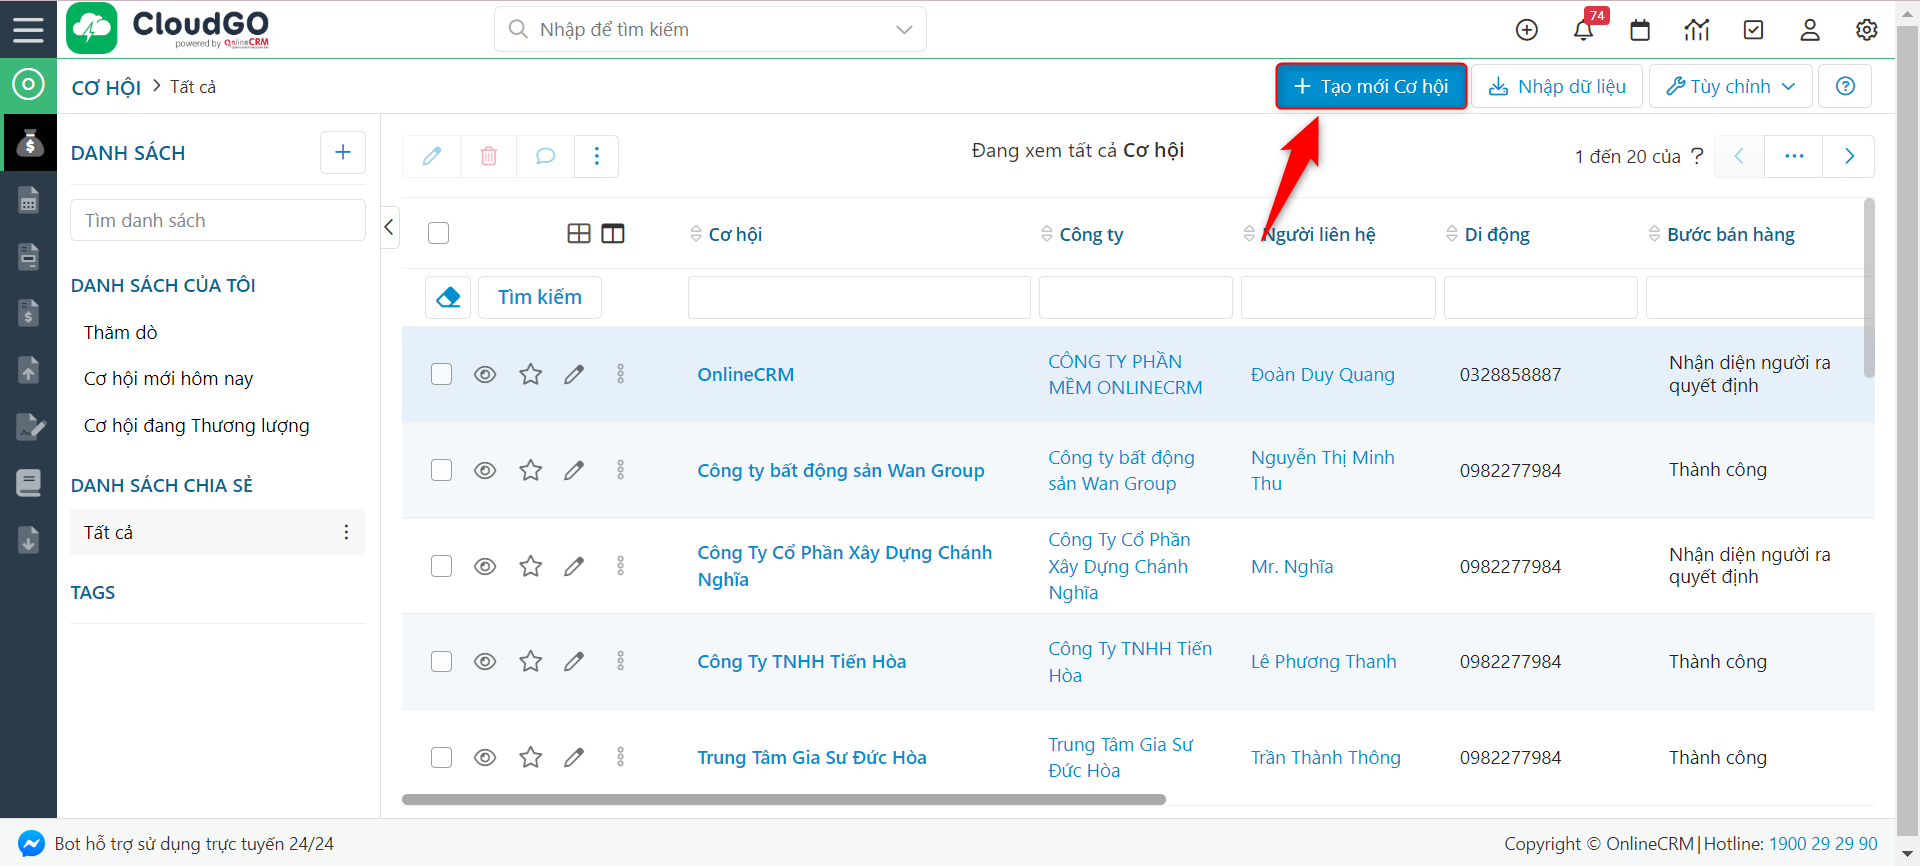This screenshot has width=1920, height=866.
Task: Open the calendar icon in top bar
Action: (x=1640, y=30)
